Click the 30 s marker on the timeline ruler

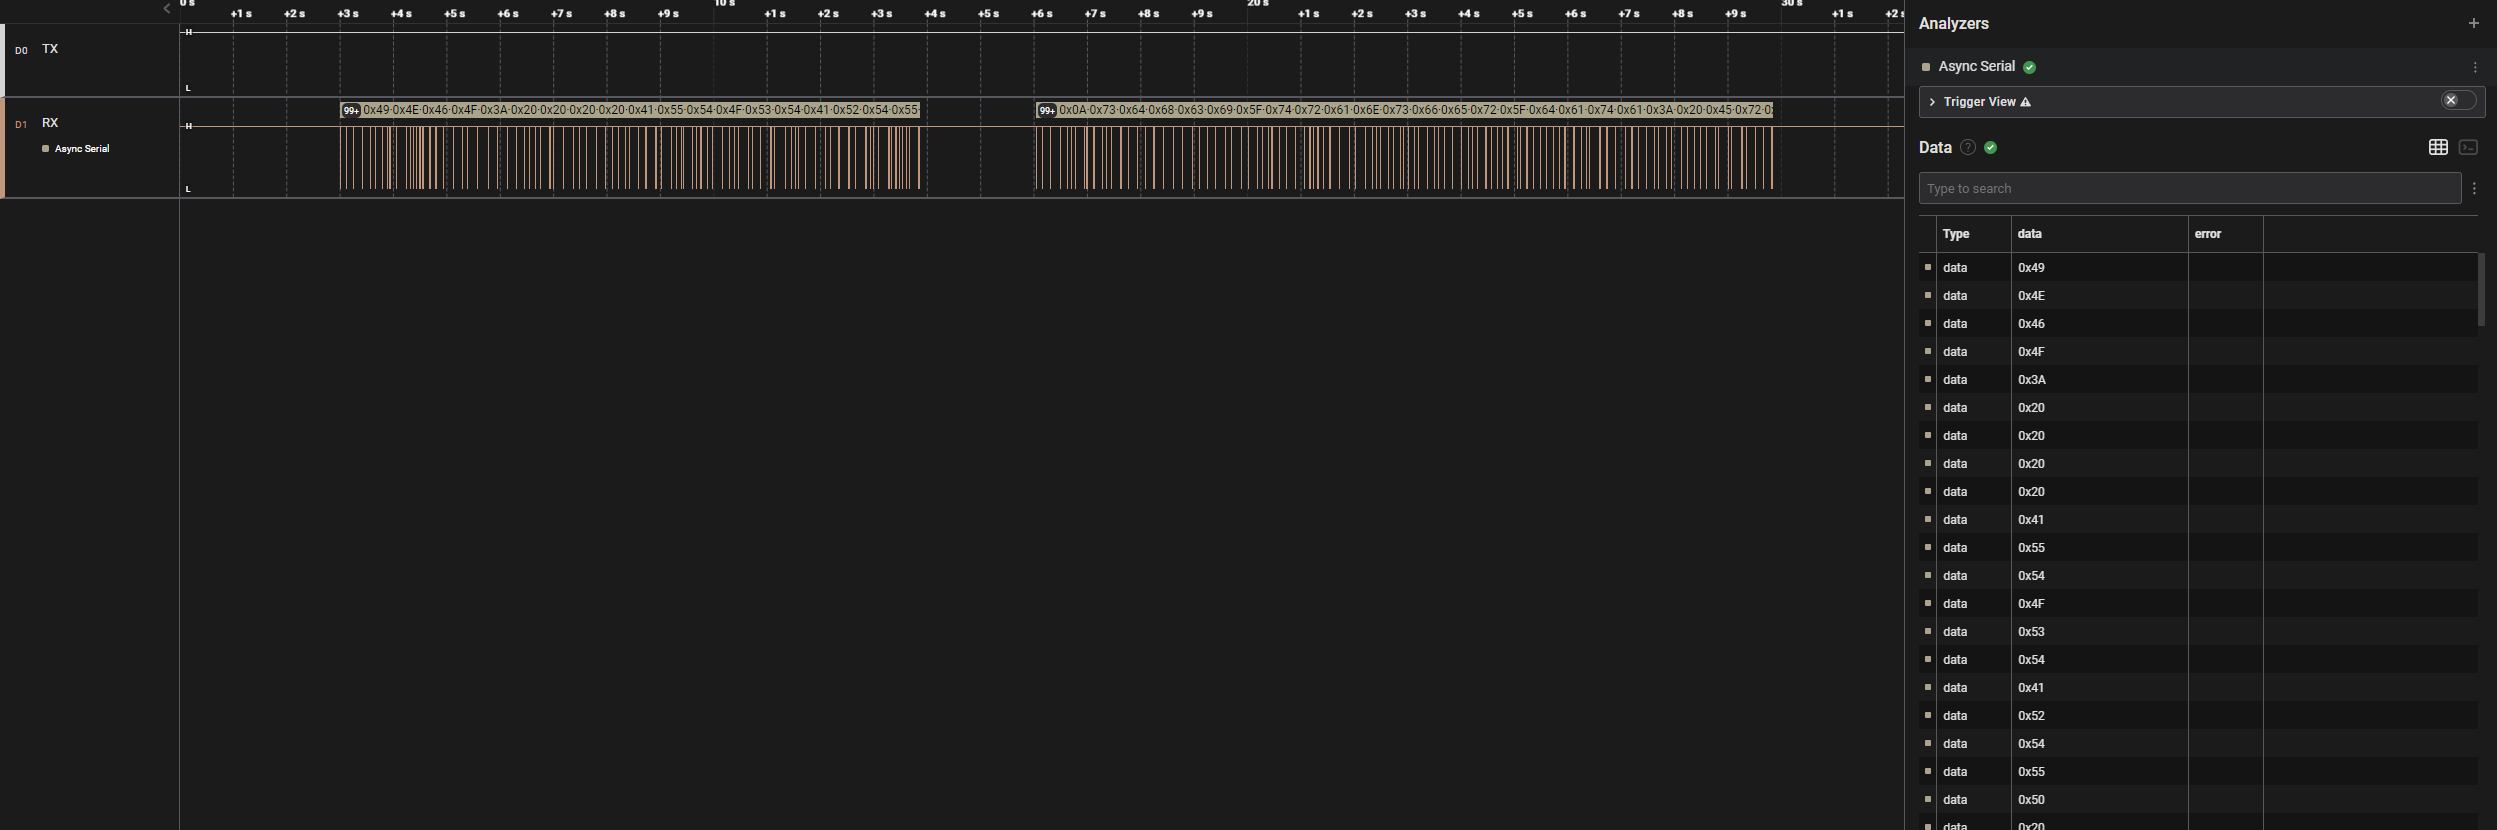[x=1792, y=4]
